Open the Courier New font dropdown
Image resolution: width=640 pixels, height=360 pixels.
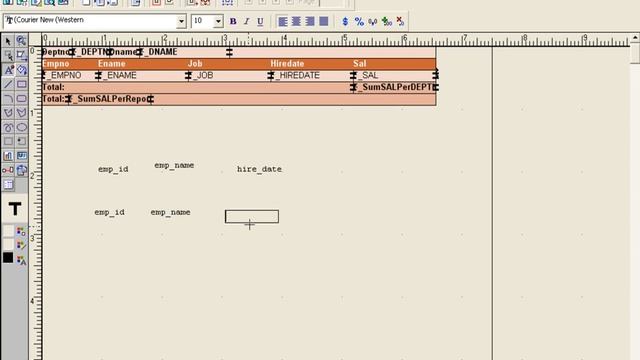point(181,21)
